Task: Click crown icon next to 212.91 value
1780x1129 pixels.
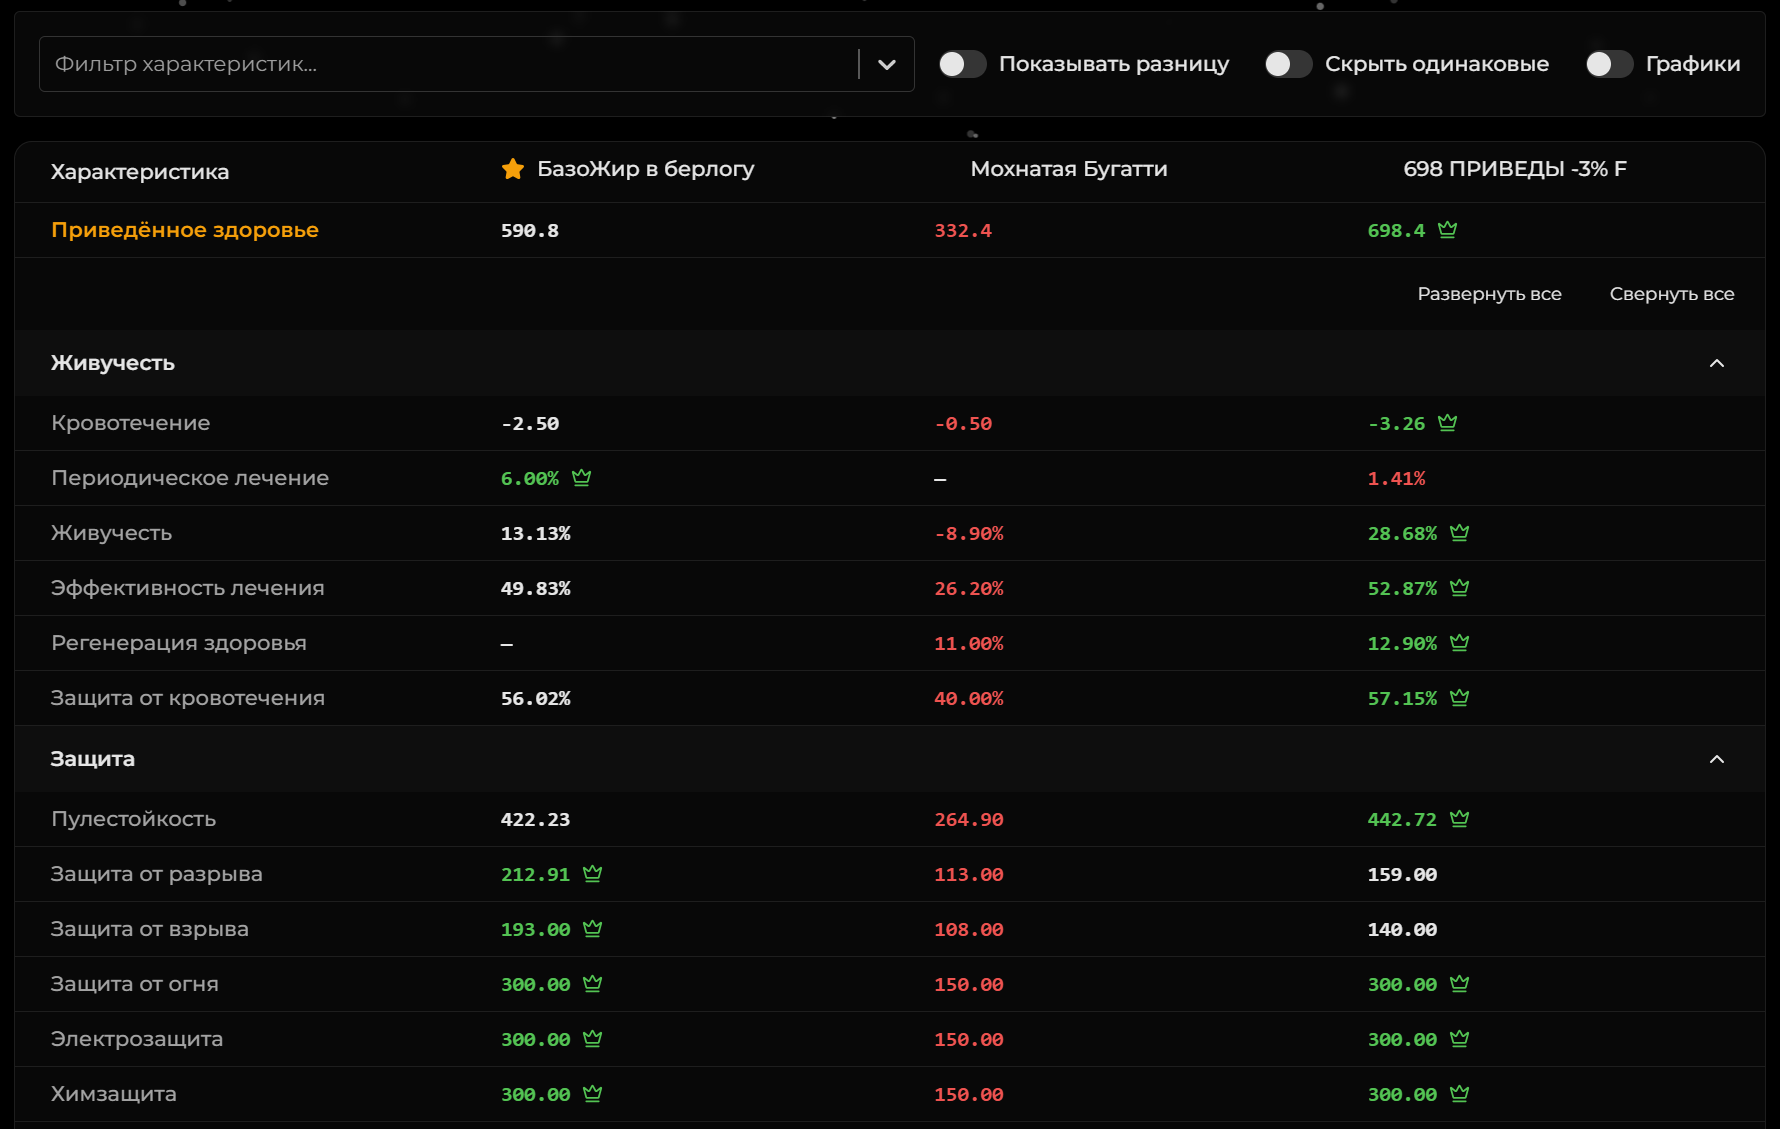Action: click(x=592, y=874)
